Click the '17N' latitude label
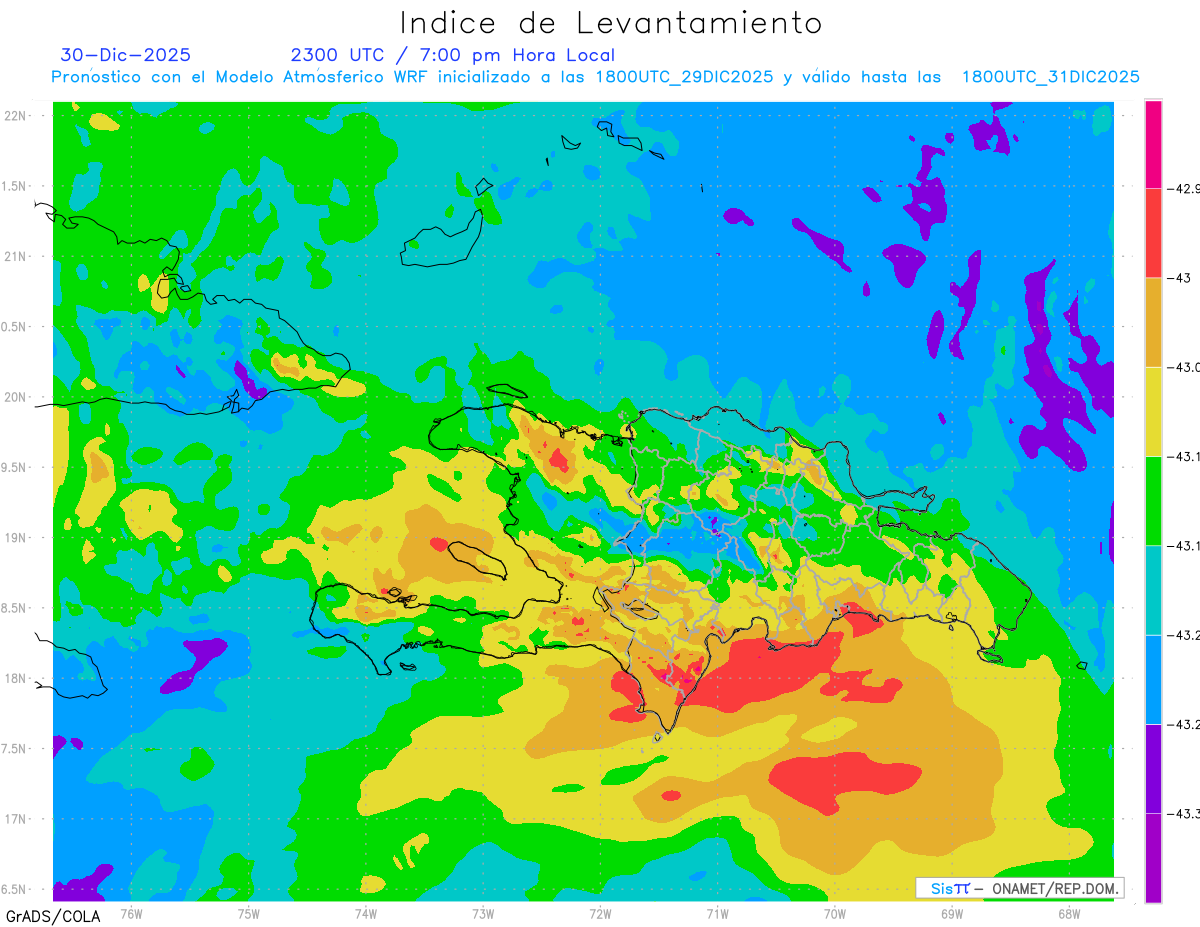1200x927 pixels. (x=15, y=819)
